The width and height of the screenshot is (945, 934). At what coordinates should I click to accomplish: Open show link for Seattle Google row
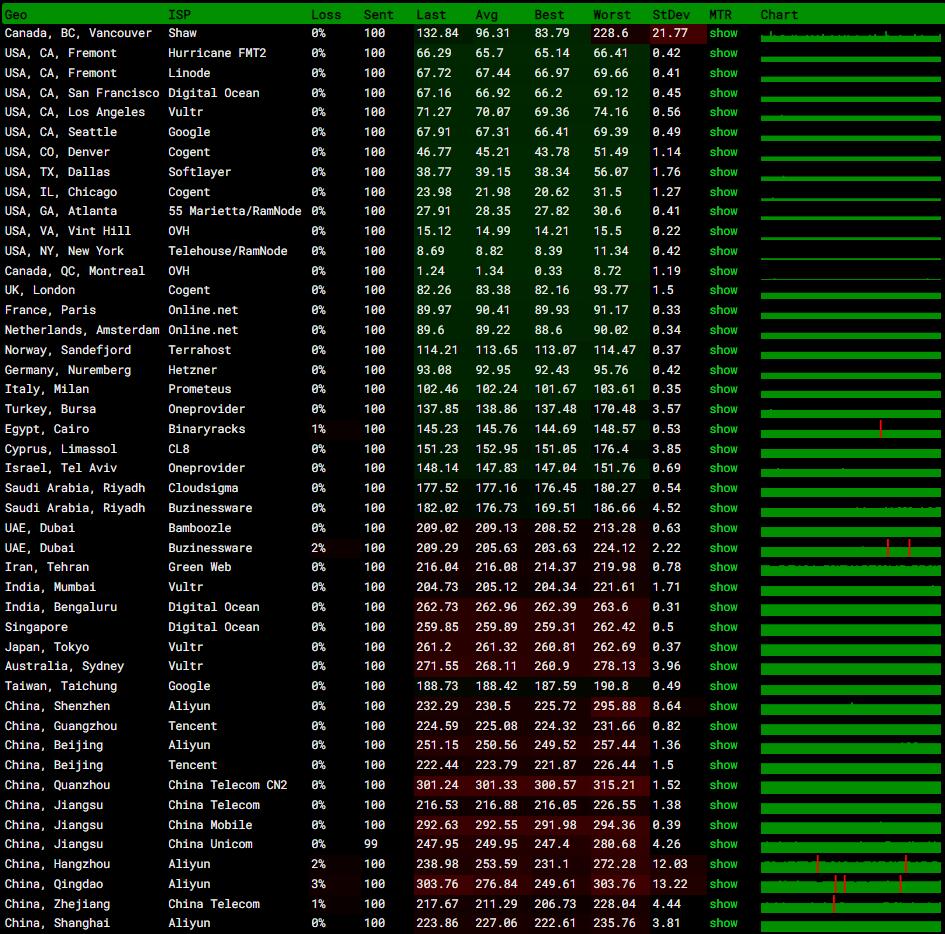(x=723, y=132)
